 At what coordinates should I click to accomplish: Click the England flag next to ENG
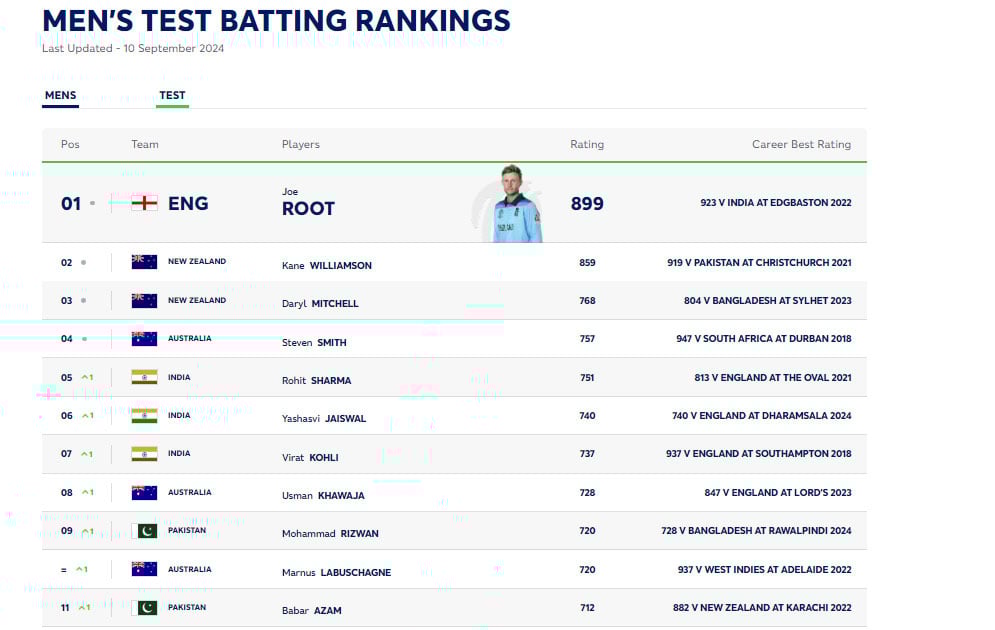[x=145, y=203]
